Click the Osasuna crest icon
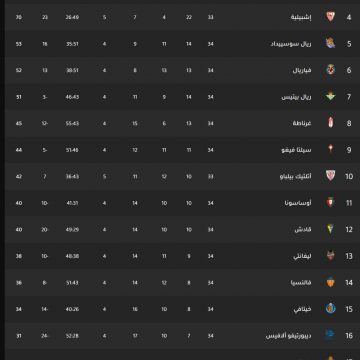This screenshot has height=360, width=360. (x=330, y=203)
